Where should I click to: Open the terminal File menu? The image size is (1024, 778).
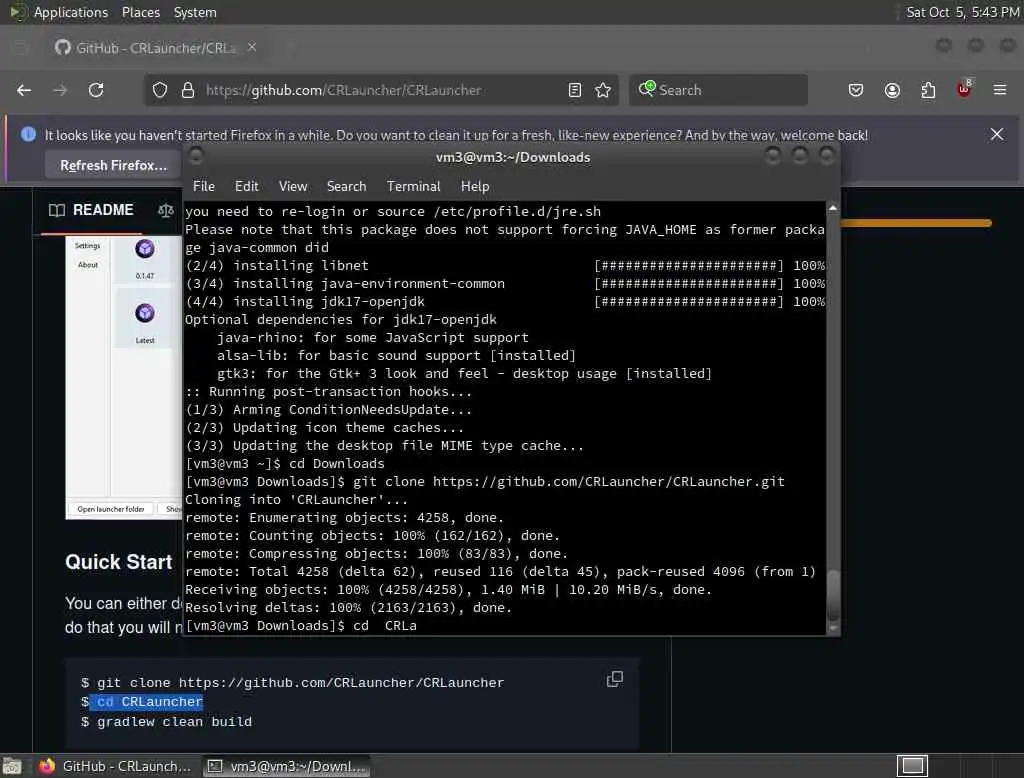click(204, 186)
